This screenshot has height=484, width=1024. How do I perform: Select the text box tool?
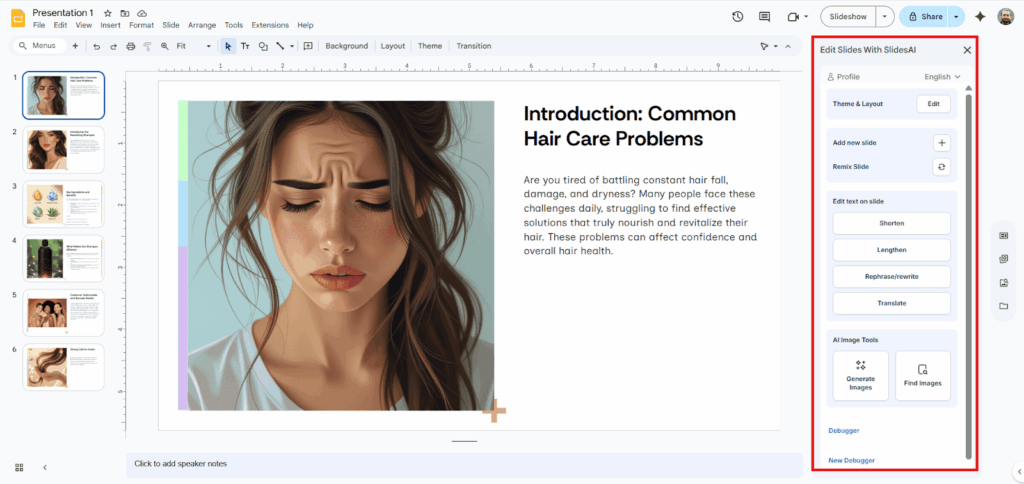tap(245, 46)
